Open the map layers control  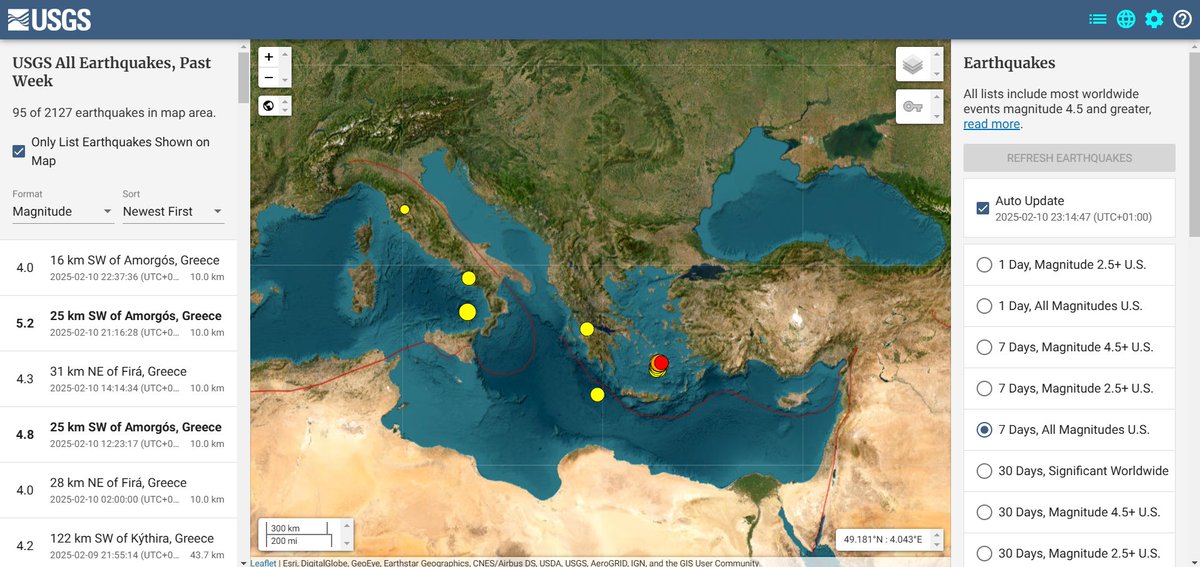point(912,65)
